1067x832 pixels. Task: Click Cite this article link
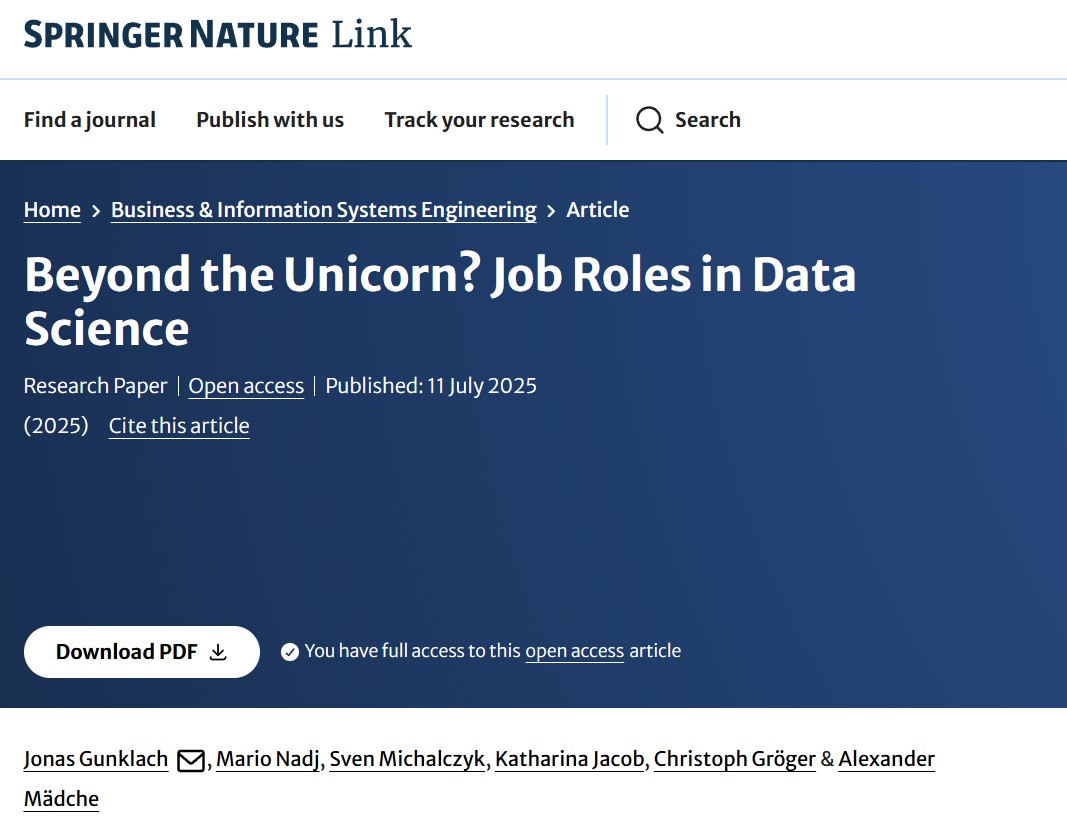[x=179, y=426]
